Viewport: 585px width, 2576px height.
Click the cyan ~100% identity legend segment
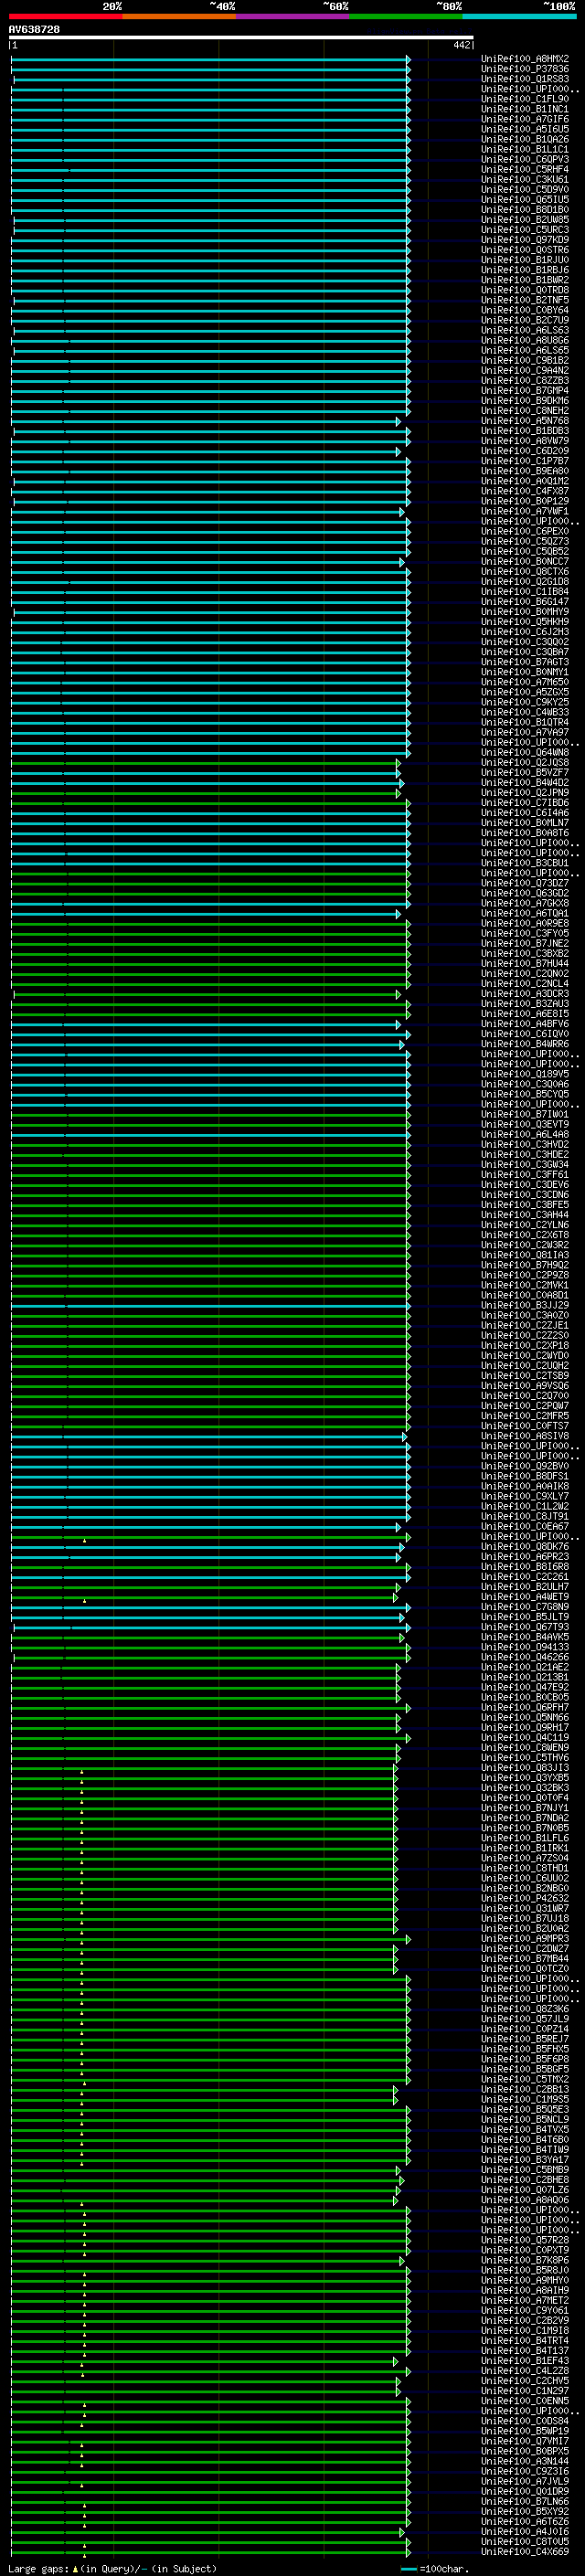point(519,16)
